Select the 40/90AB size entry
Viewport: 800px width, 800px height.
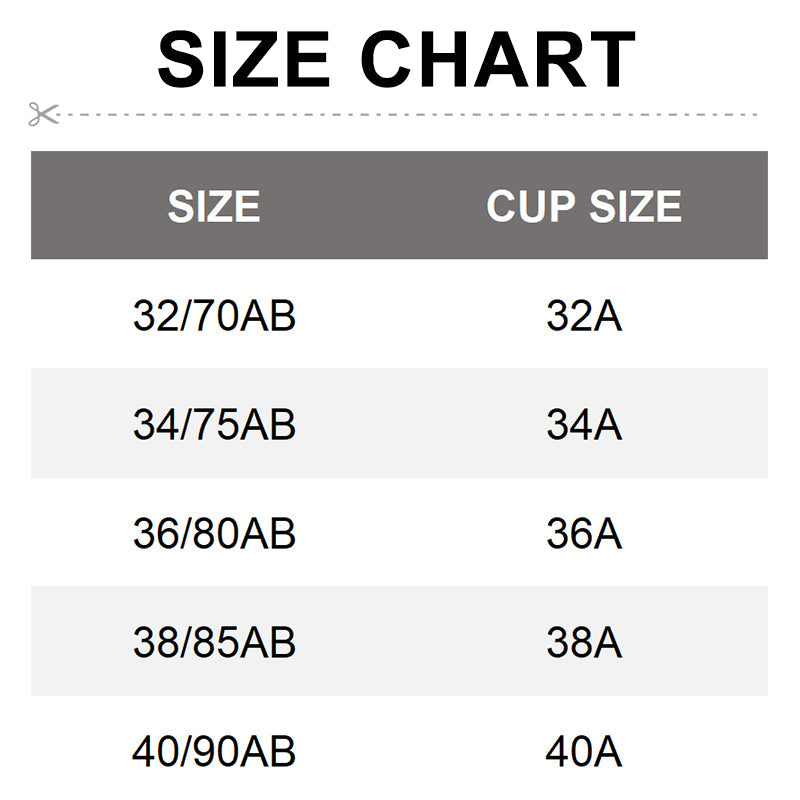click(x=214, y=750)
